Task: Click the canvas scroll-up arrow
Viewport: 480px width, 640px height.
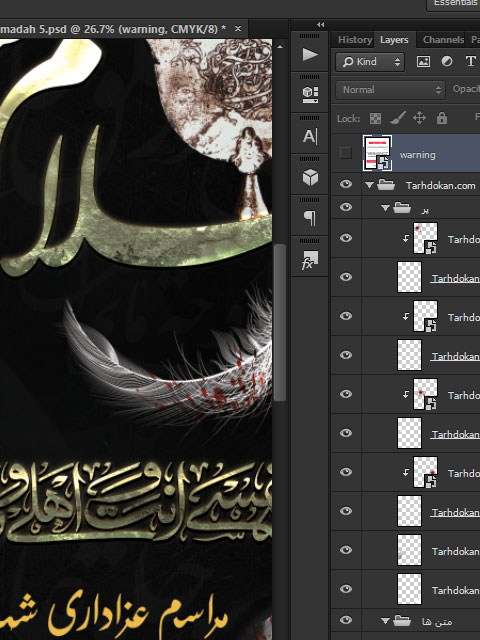Action: point(280,47)
